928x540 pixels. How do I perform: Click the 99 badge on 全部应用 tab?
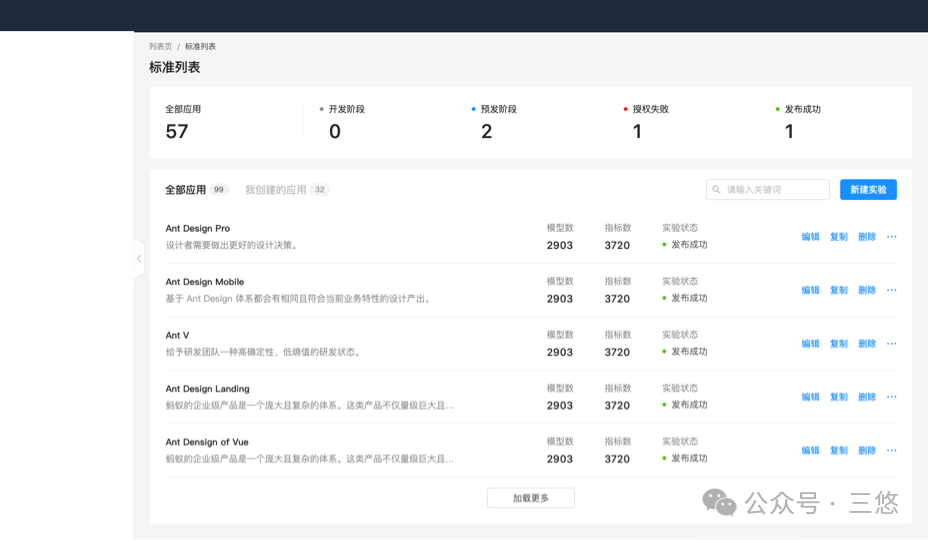[218, 189]
